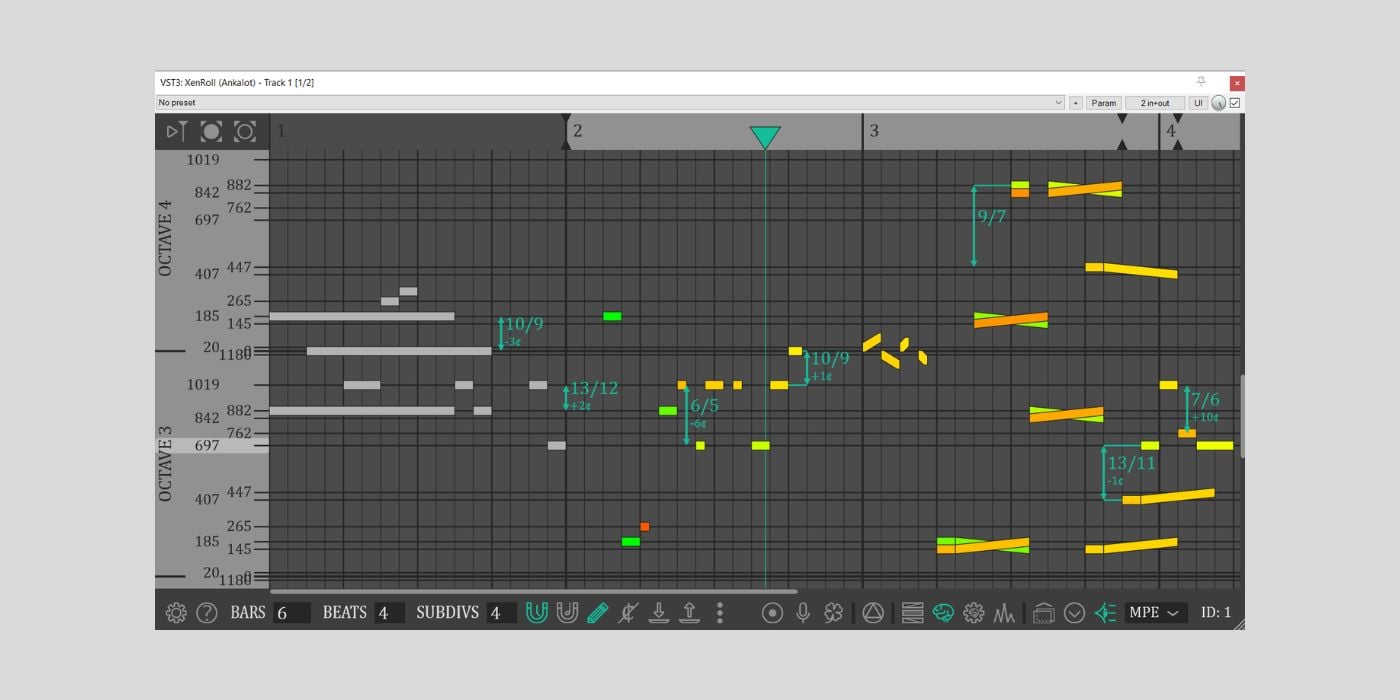Click the highlighted 697 pitch row label
Image resolution: width=1400 pixels, height=700 pixels.
[206, 445]
